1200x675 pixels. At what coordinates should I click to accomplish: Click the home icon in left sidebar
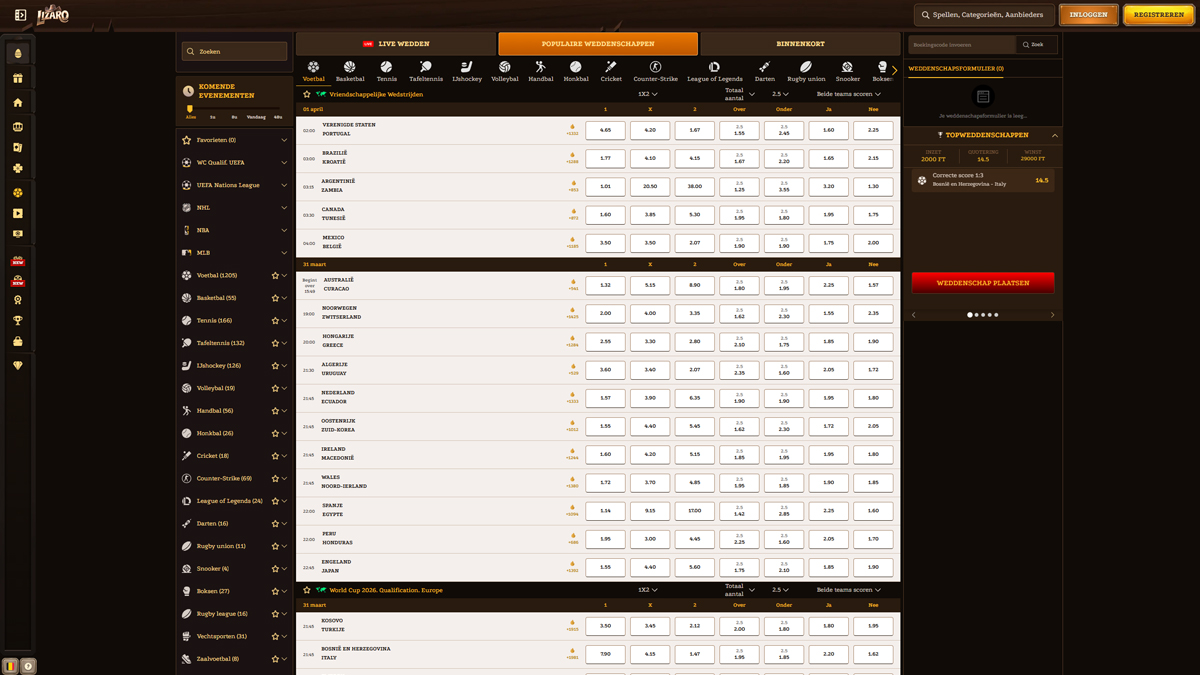[x=18, y=103]
